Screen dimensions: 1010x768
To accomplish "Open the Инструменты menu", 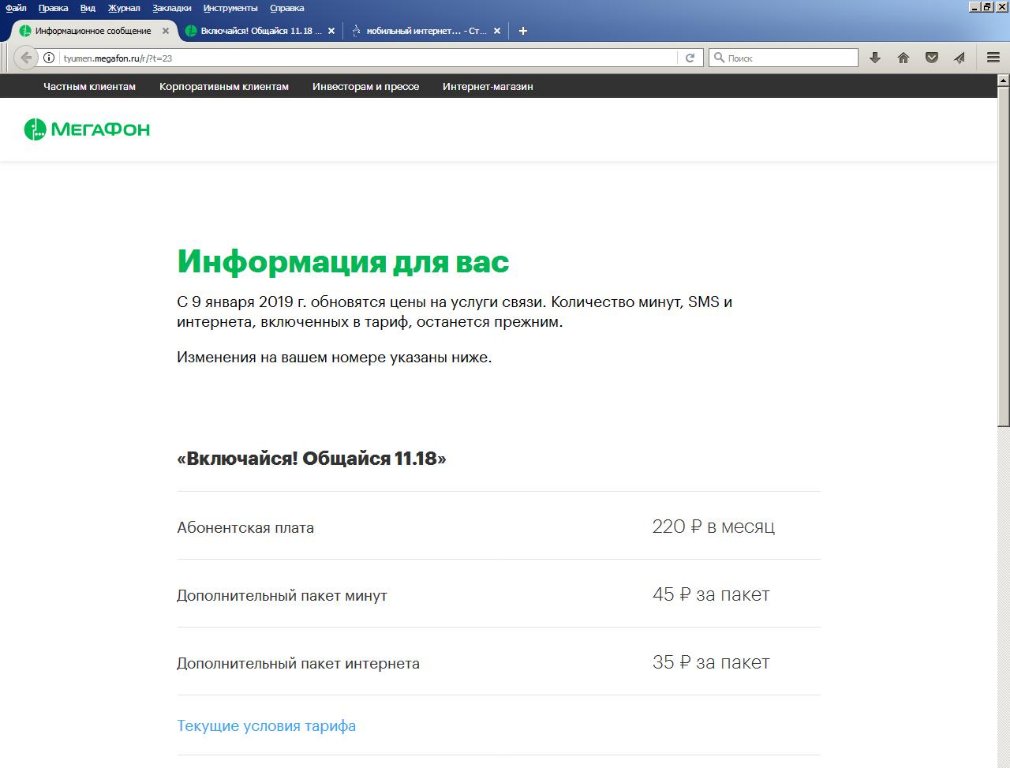I will [x=230, y=8].
